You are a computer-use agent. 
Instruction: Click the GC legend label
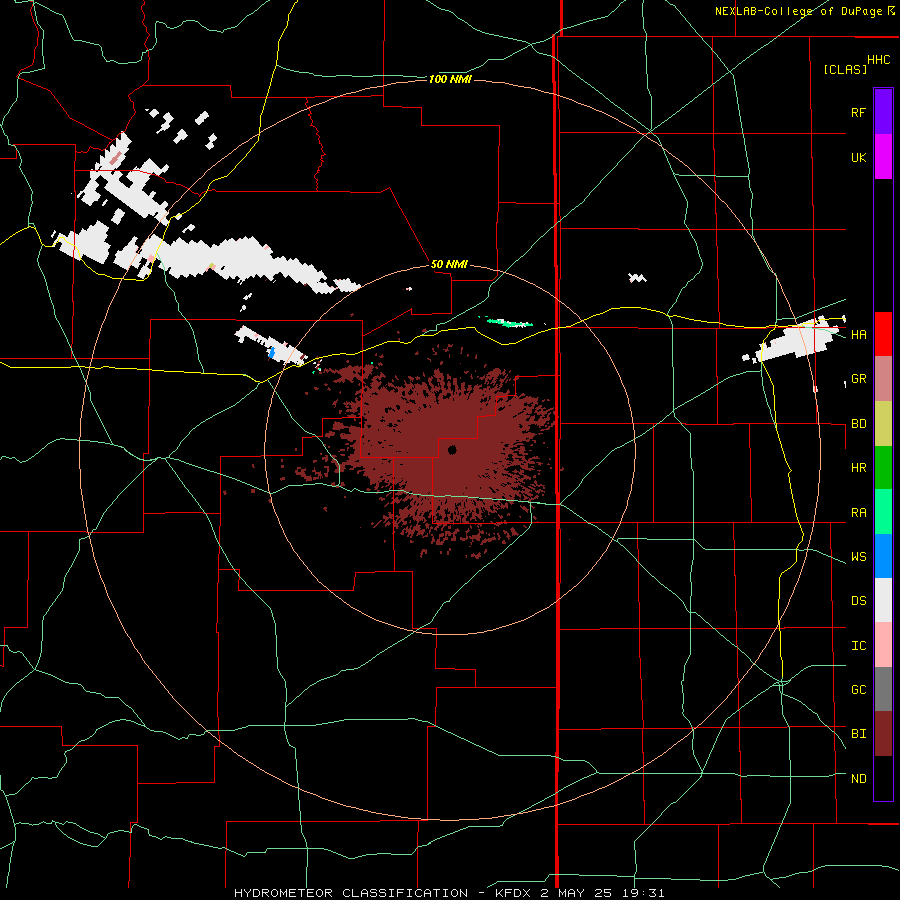pyautogui.click(x=858, y=690)
